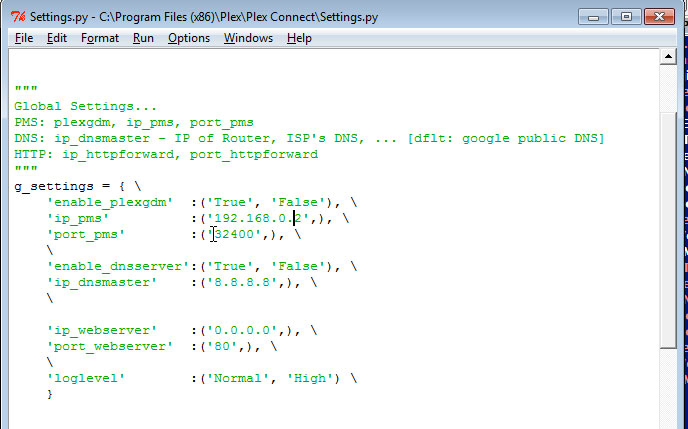Click the 'HTTP: ip_httpforward' comment line

(166, 154)
